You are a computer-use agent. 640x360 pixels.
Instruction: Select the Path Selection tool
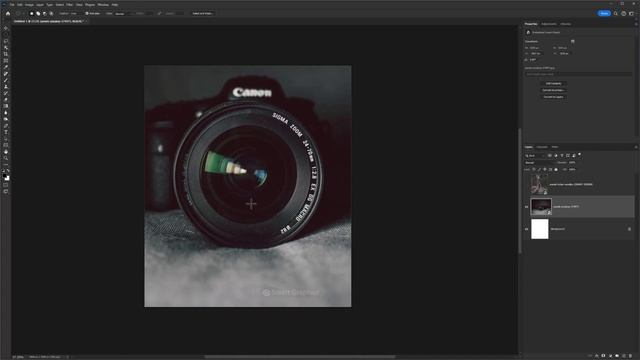pyautogui.click(x=6, y=139)
